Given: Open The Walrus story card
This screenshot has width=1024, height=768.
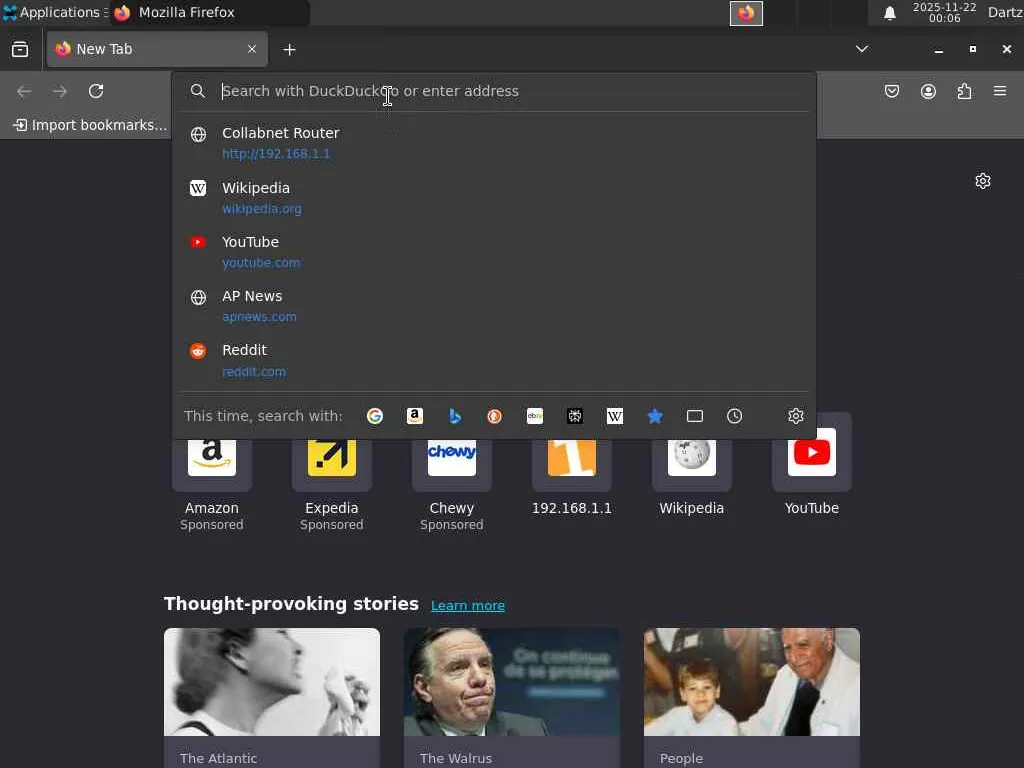Looking at the screenshot, I should pos(512,697).
